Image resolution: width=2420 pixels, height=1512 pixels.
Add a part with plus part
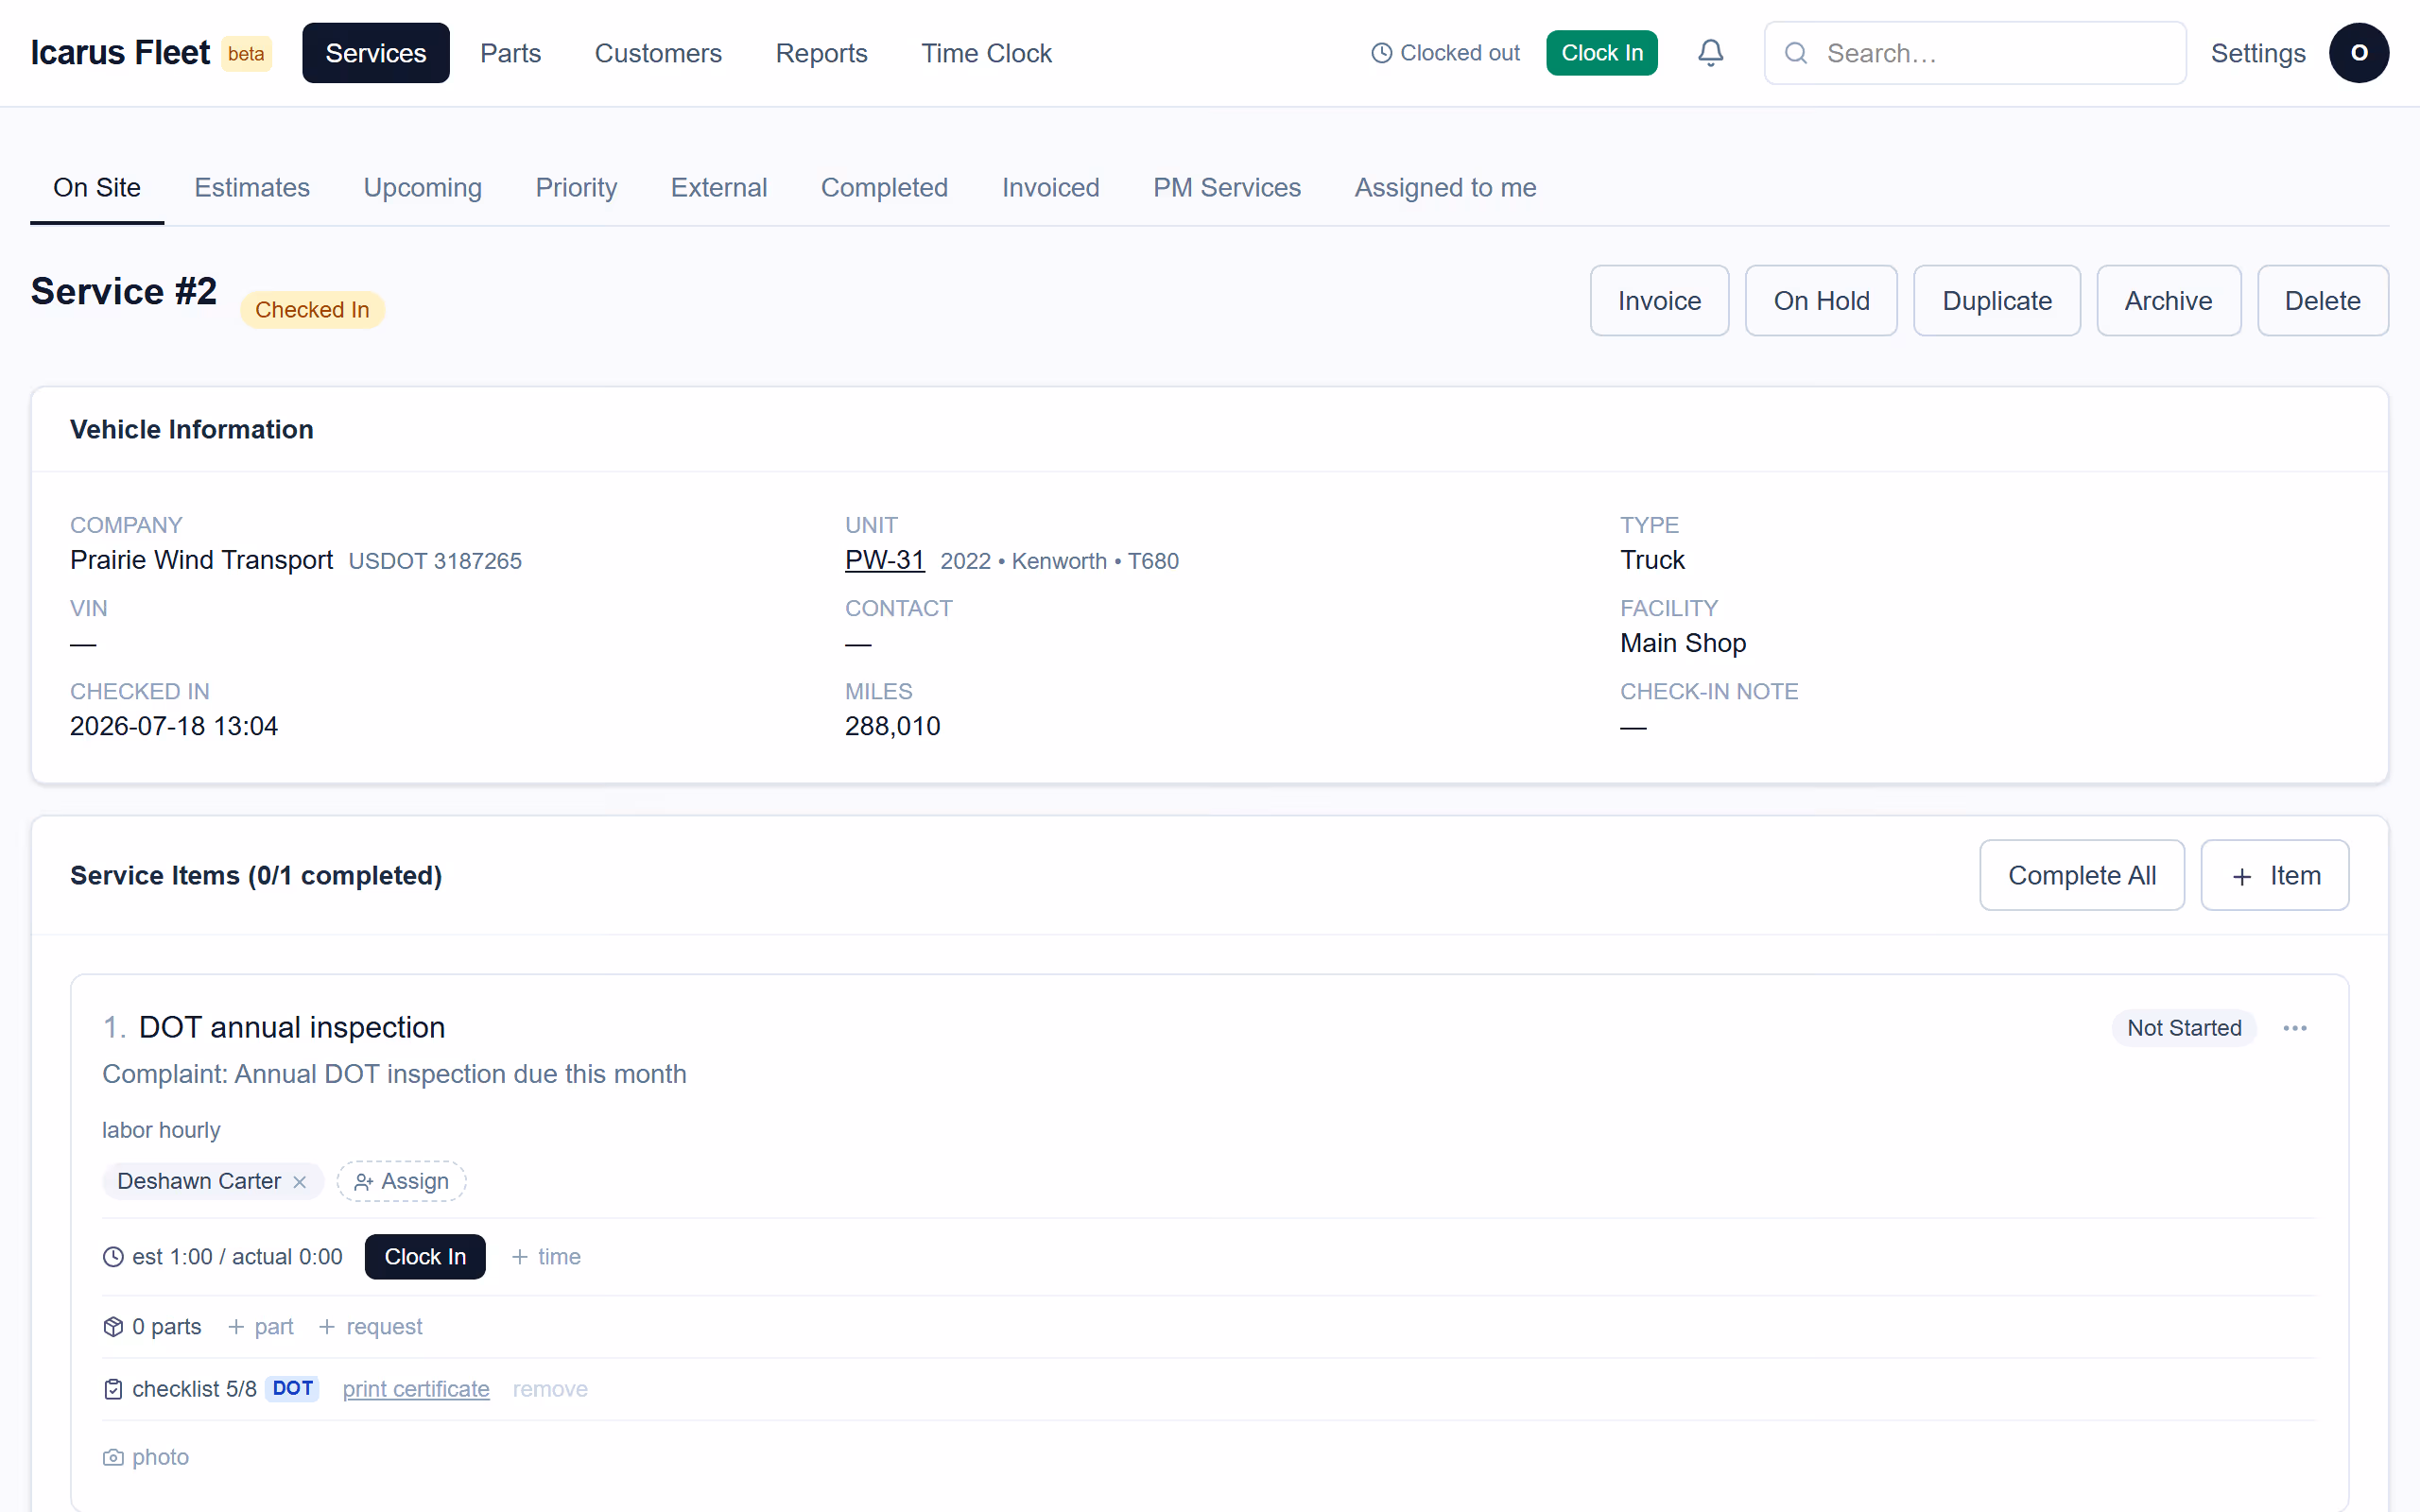(x=261, y=1327)
